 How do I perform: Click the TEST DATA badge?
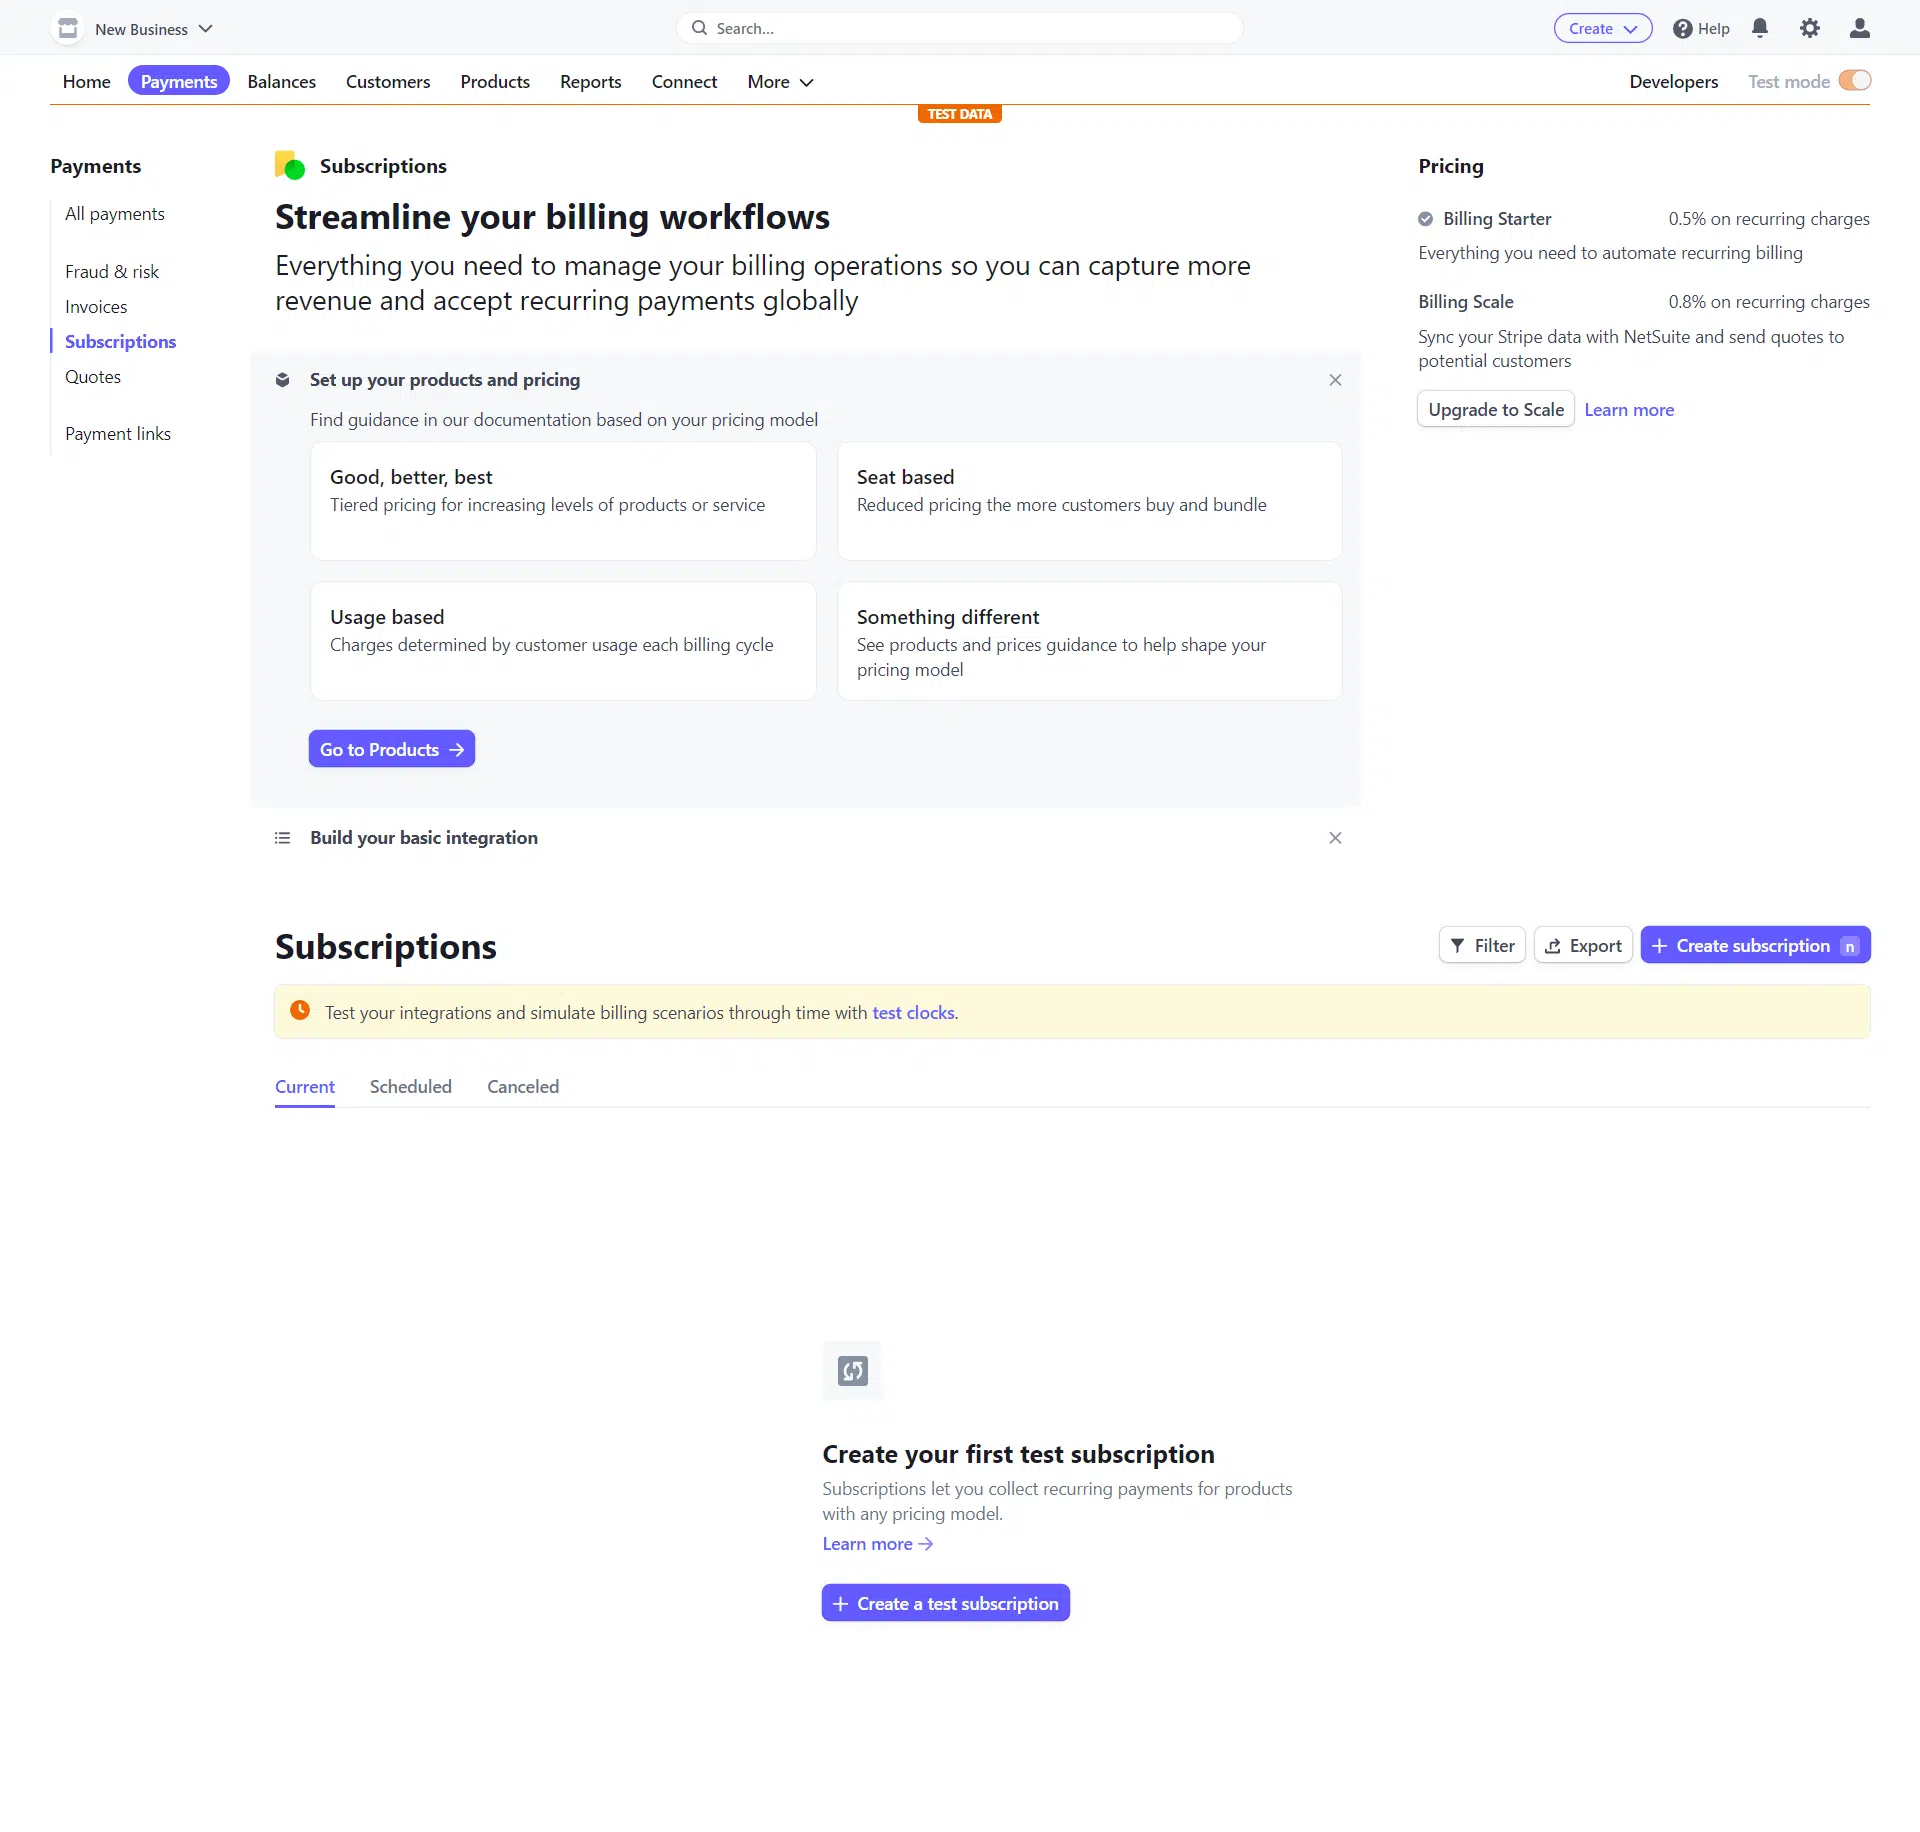click(960, 114)
